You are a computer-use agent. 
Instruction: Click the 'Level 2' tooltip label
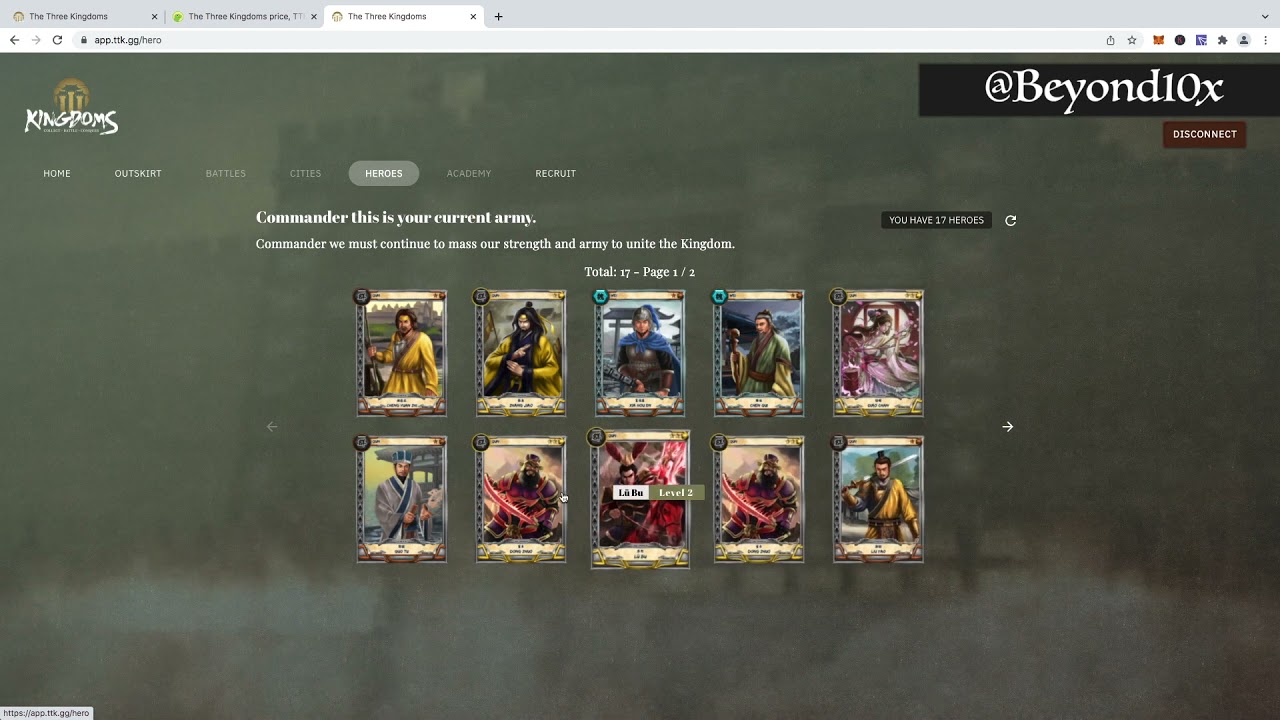coord(676,492)
